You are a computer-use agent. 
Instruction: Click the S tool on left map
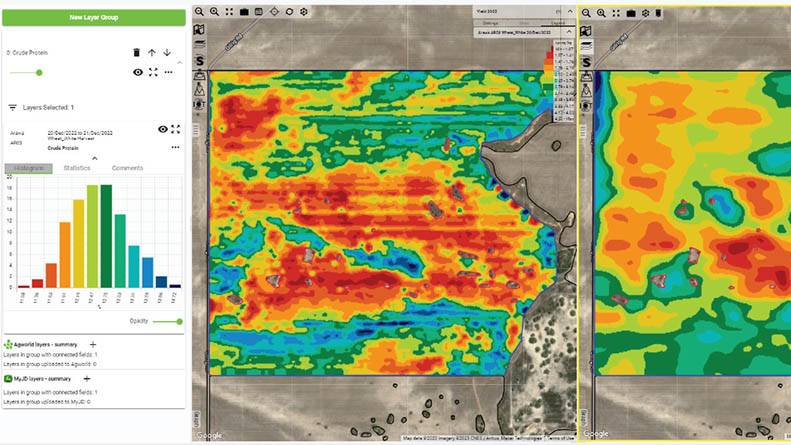200,62
